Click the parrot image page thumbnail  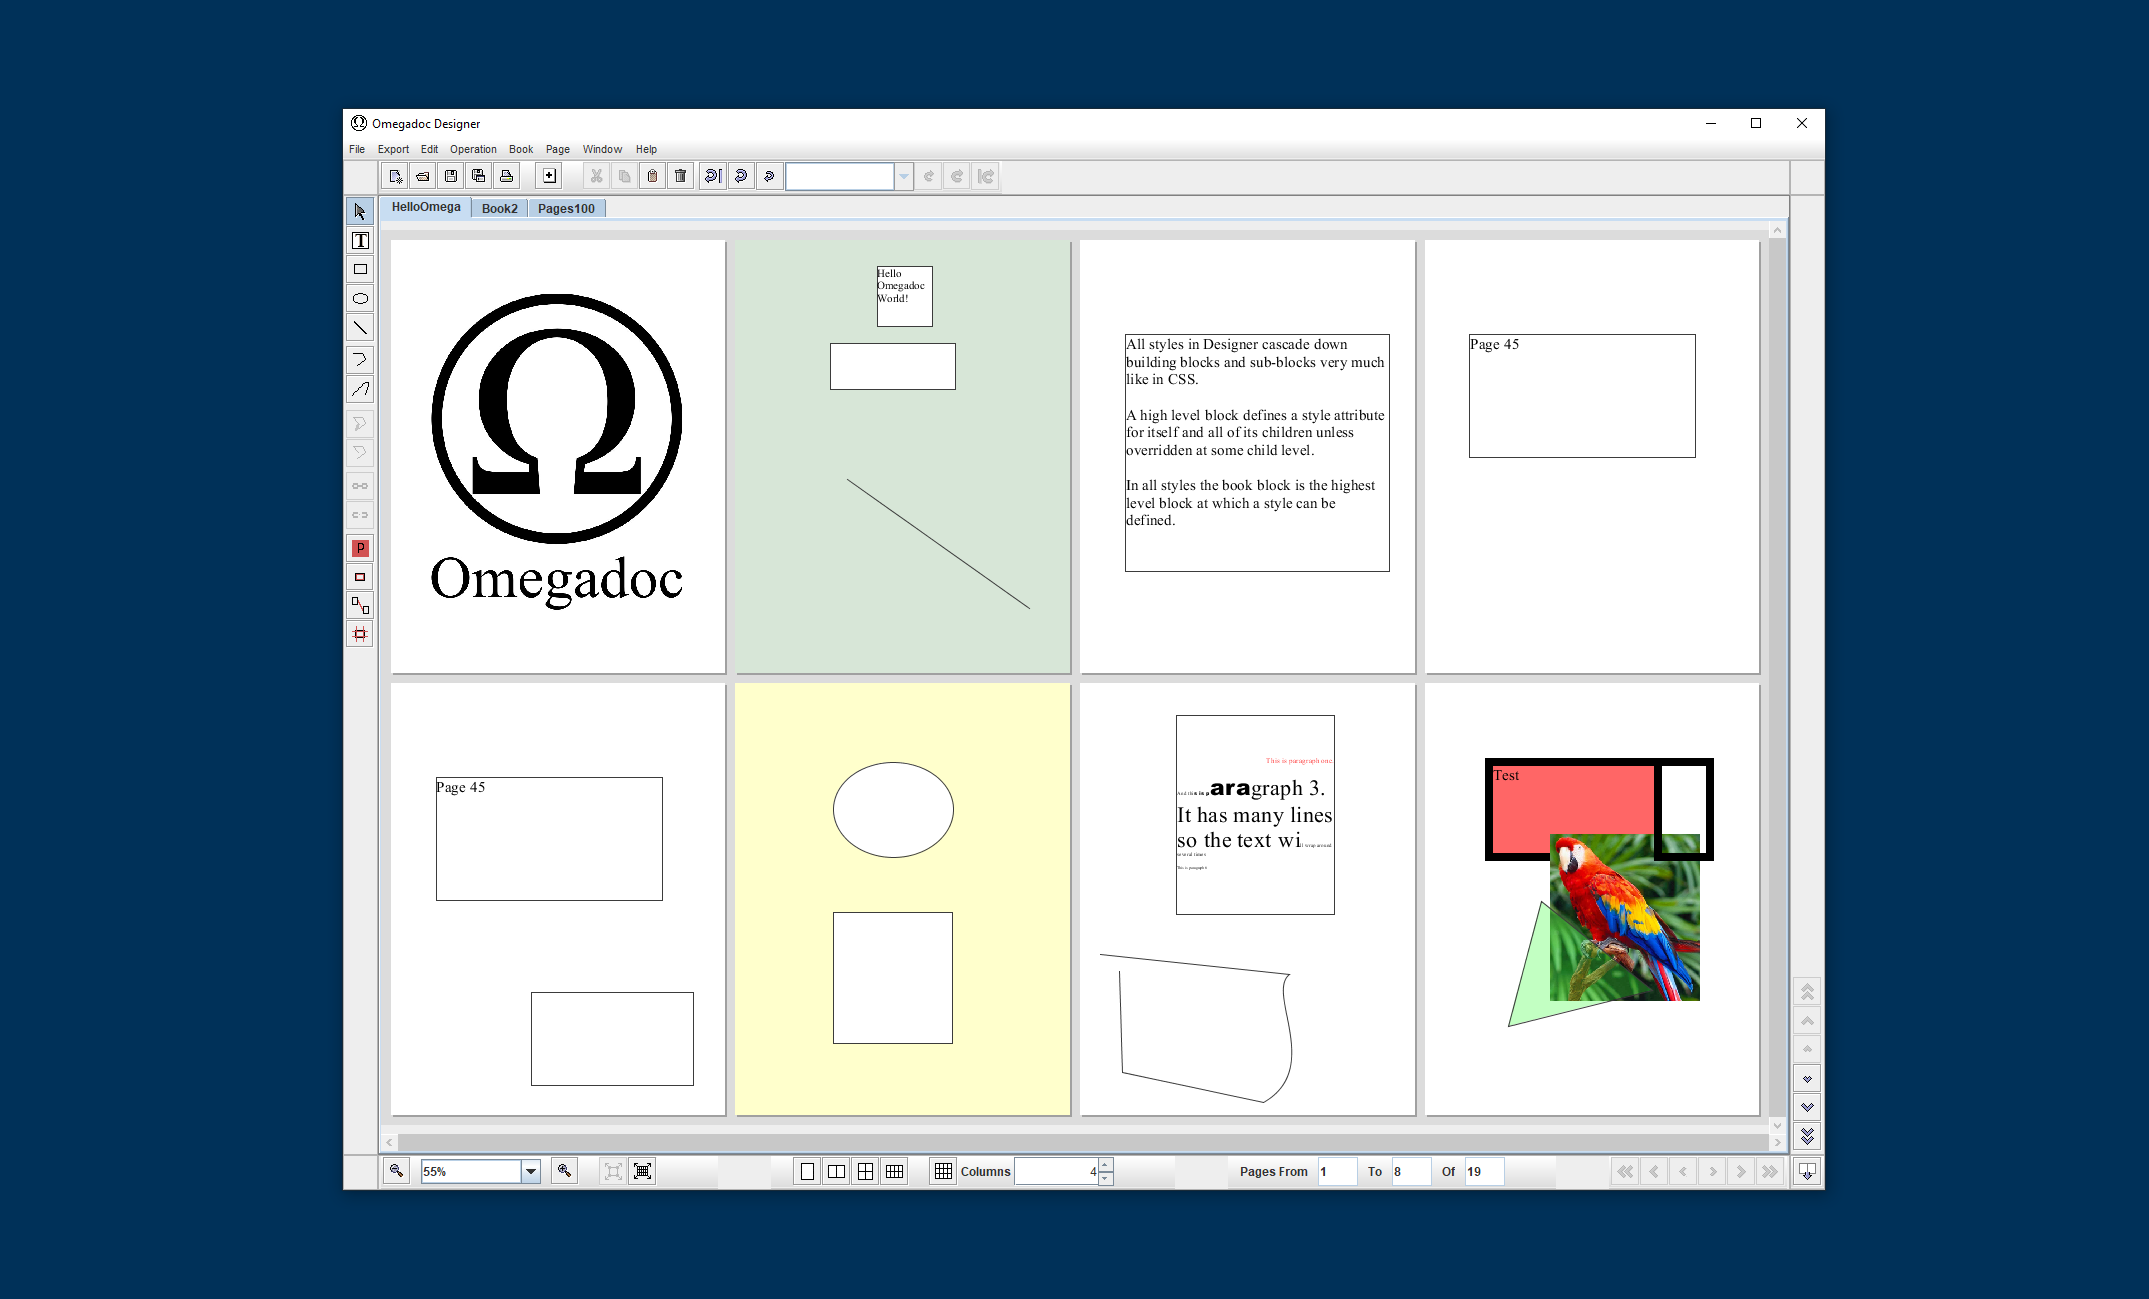click(x=1624, y=917)
